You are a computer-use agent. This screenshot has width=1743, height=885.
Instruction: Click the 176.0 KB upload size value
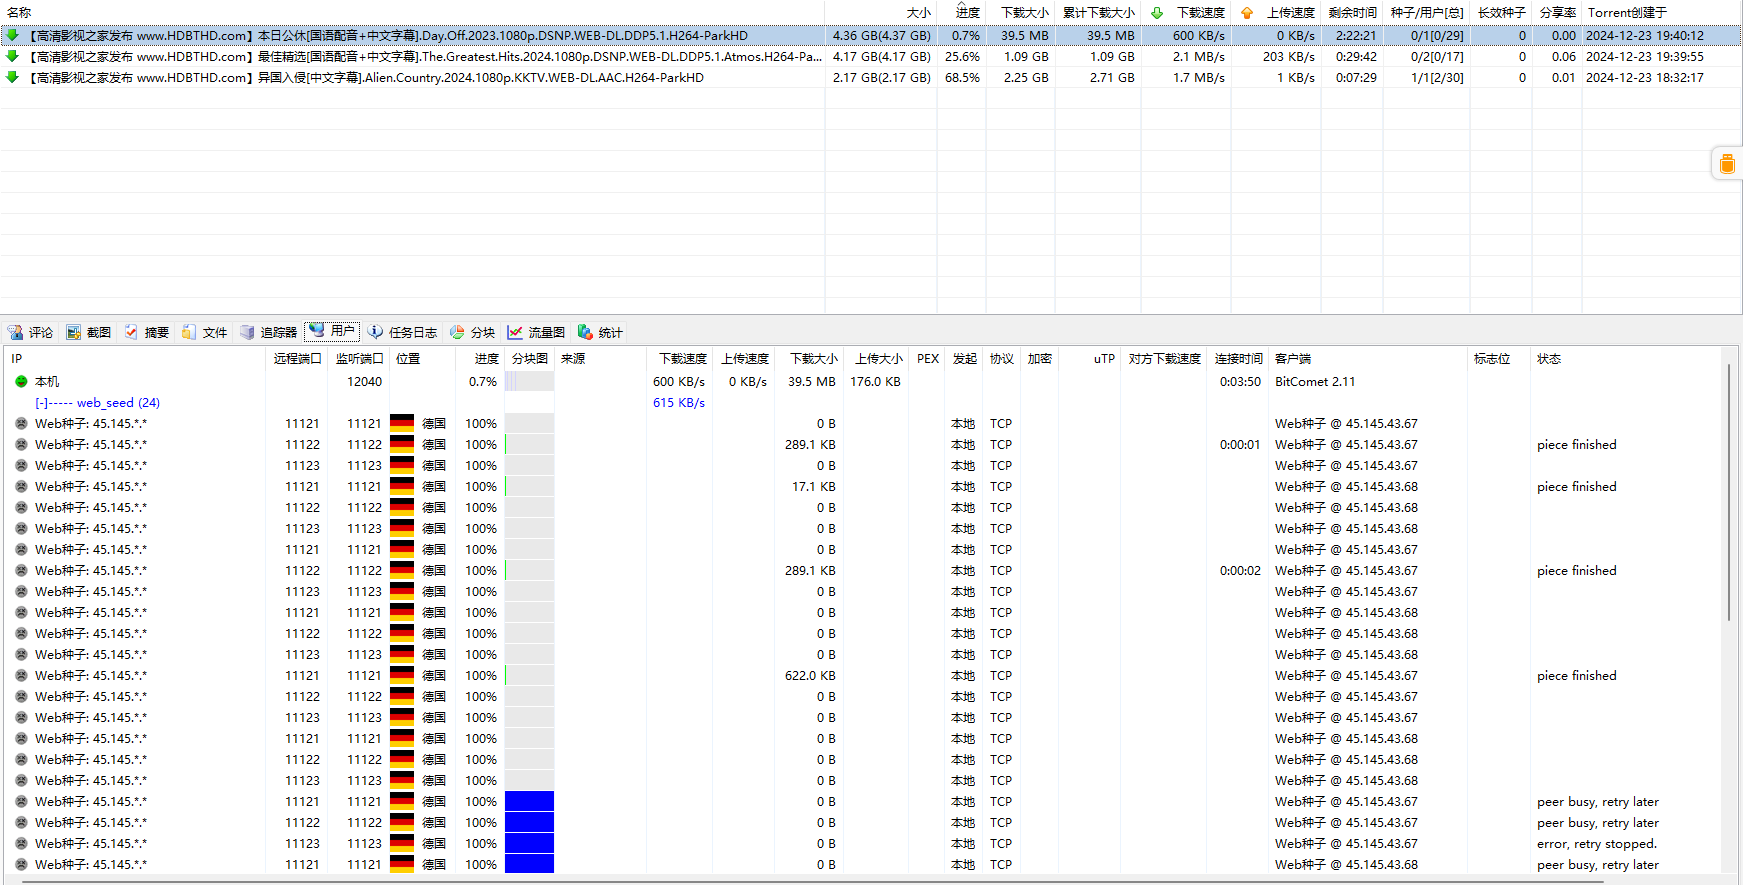(875, 381)
